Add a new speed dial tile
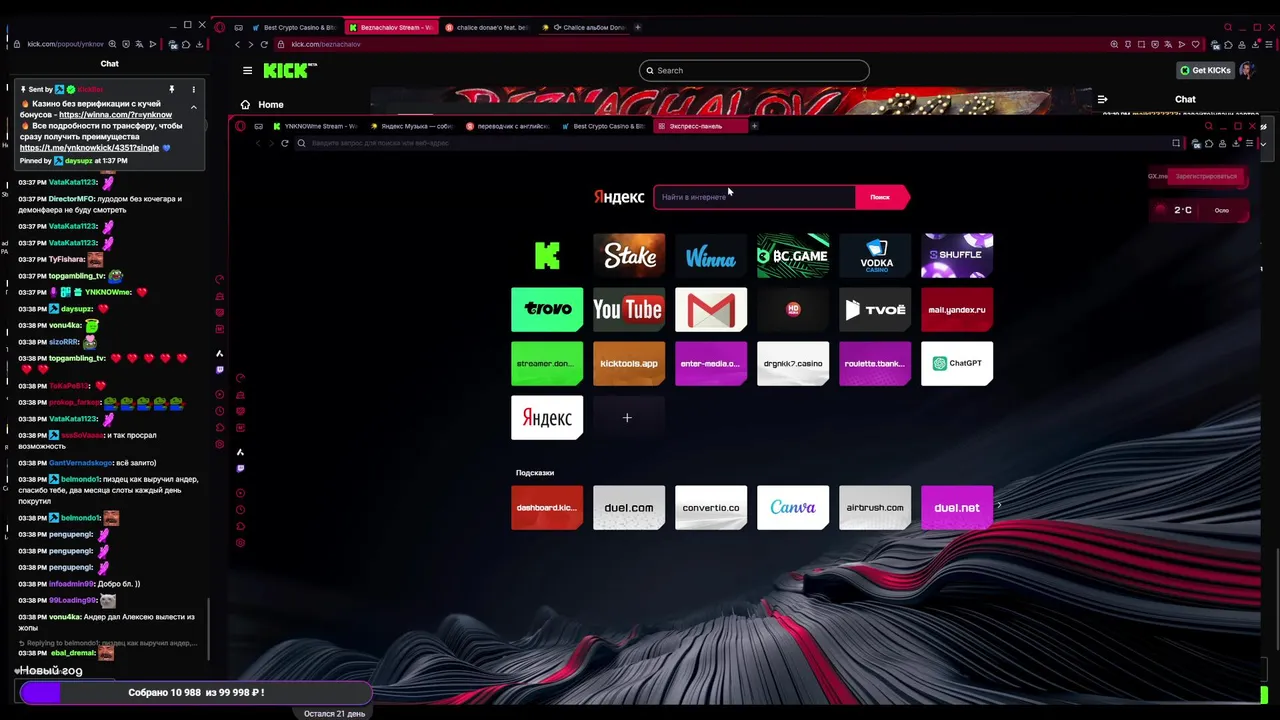The width and height of the screenshot is (1280, 720). [x=627, y=417]
